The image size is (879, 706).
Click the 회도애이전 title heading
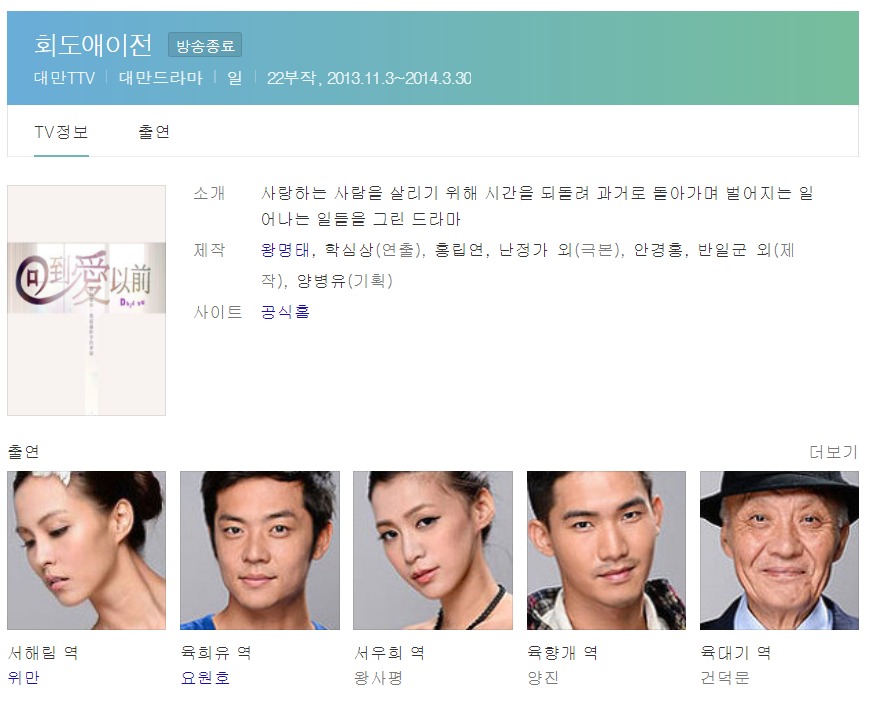click(x=93, y=45)
